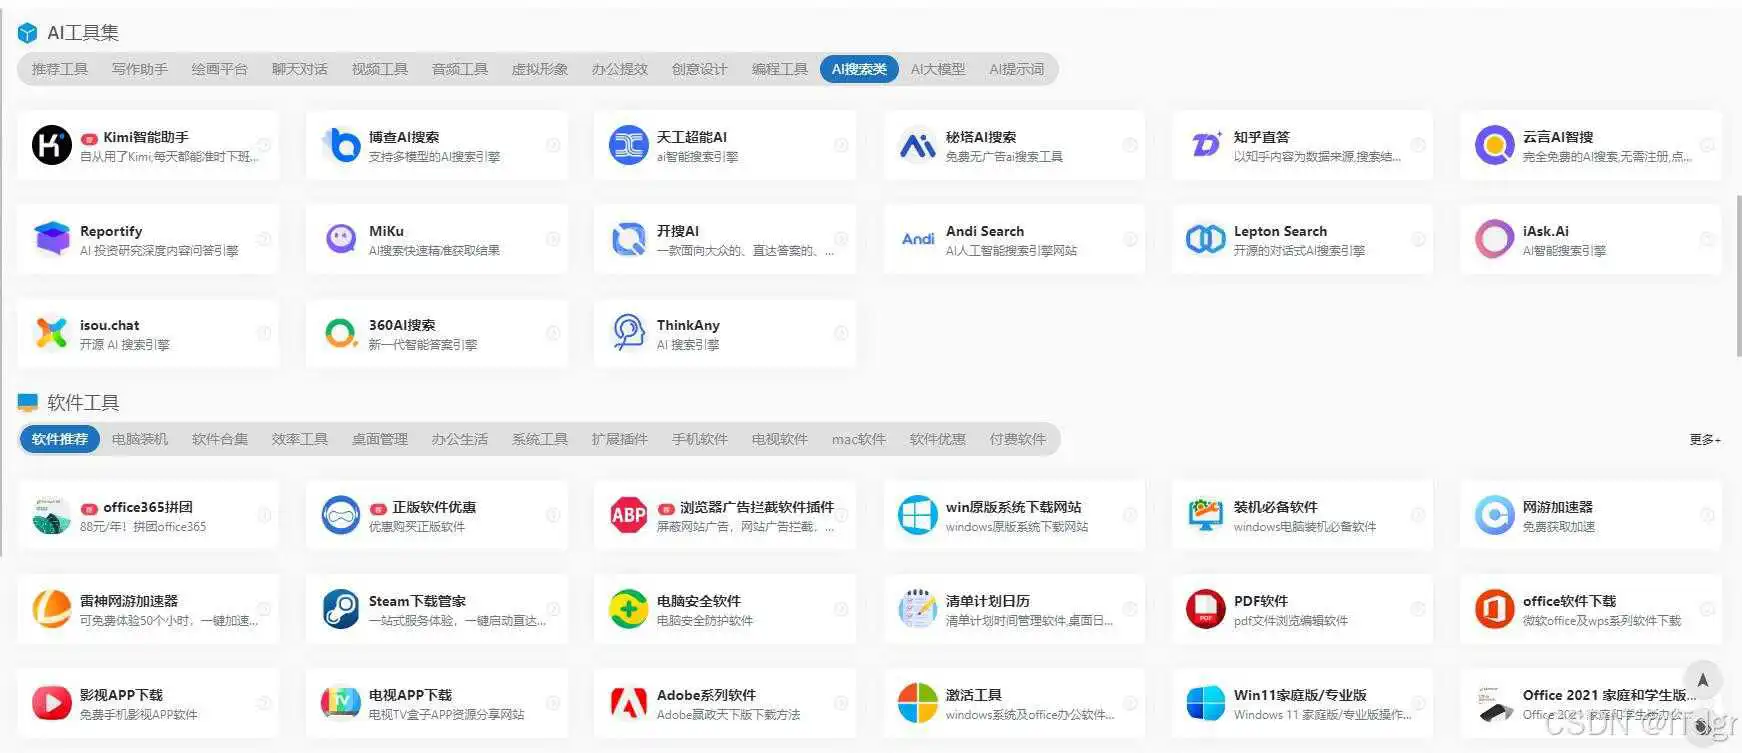Select the 软件推荐 tab

(x=60, y=439)
